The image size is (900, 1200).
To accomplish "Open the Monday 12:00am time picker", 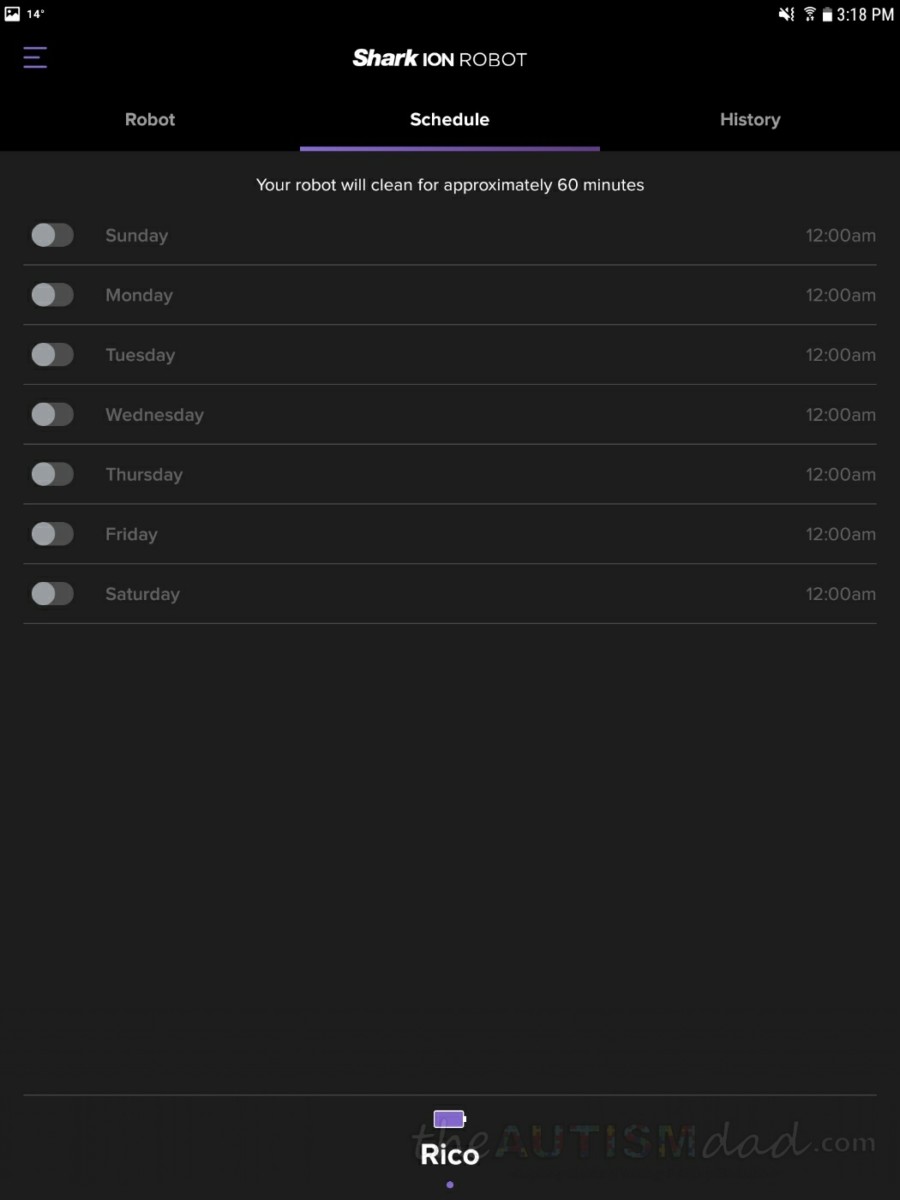I will click(841, 295).
